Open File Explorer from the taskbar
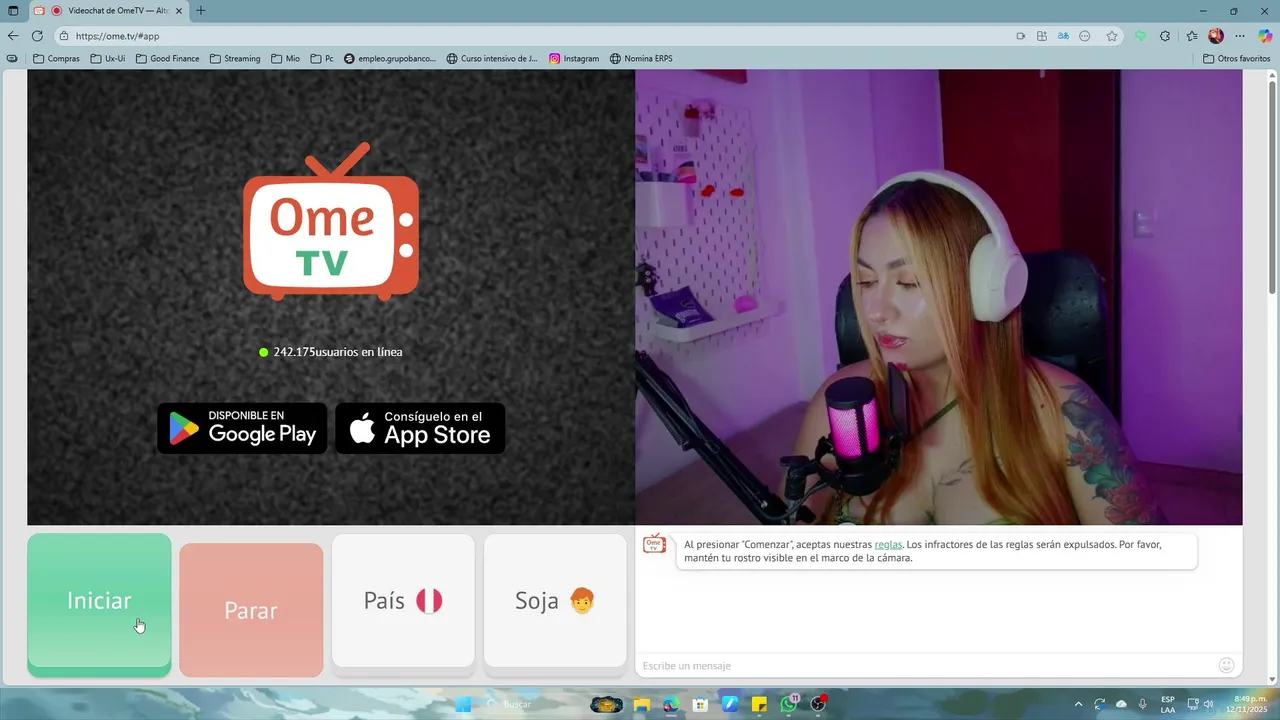 [x=641, y=704]
